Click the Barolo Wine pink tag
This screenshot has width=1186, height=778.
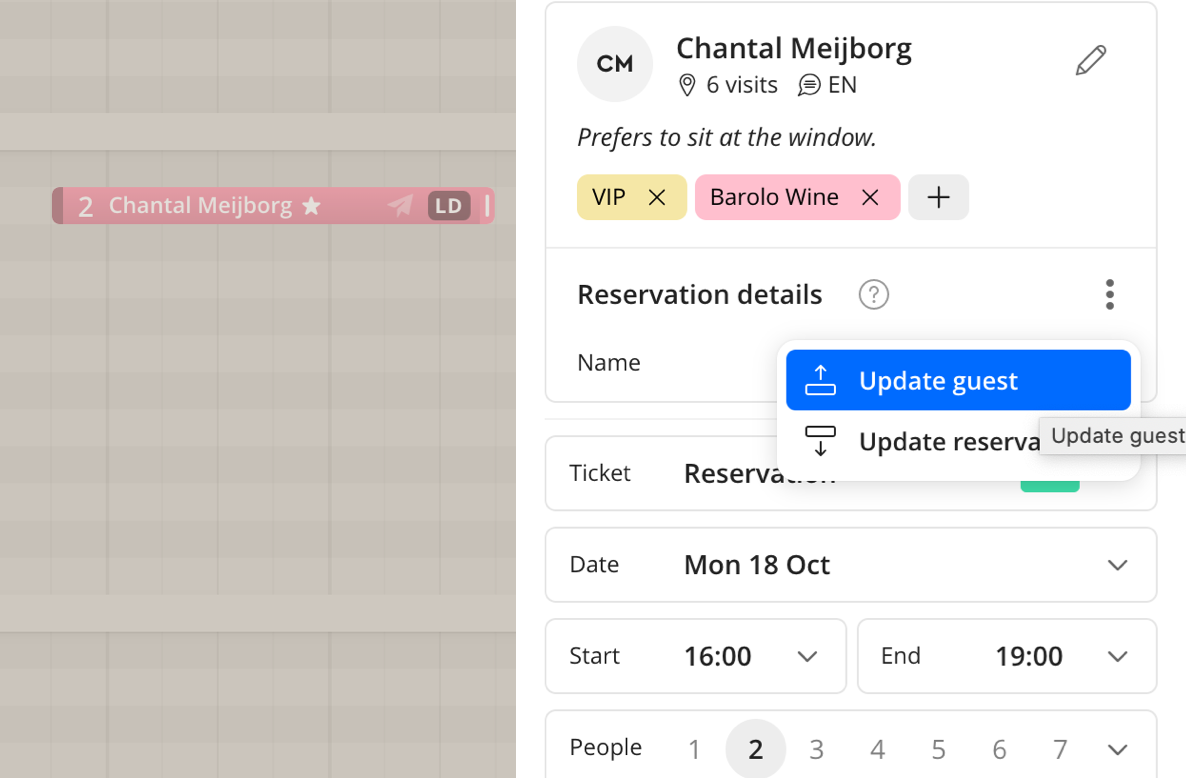[x=774, y=197]
